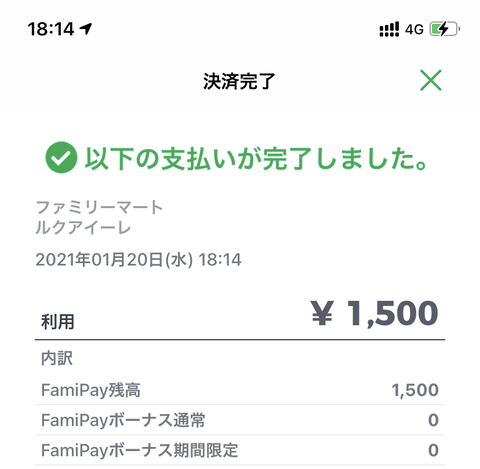This screenshot has width=480, height=469.
Task: Close the 決済完了 screen with green X
Action: pyautogui.click(x=431, y=80)
